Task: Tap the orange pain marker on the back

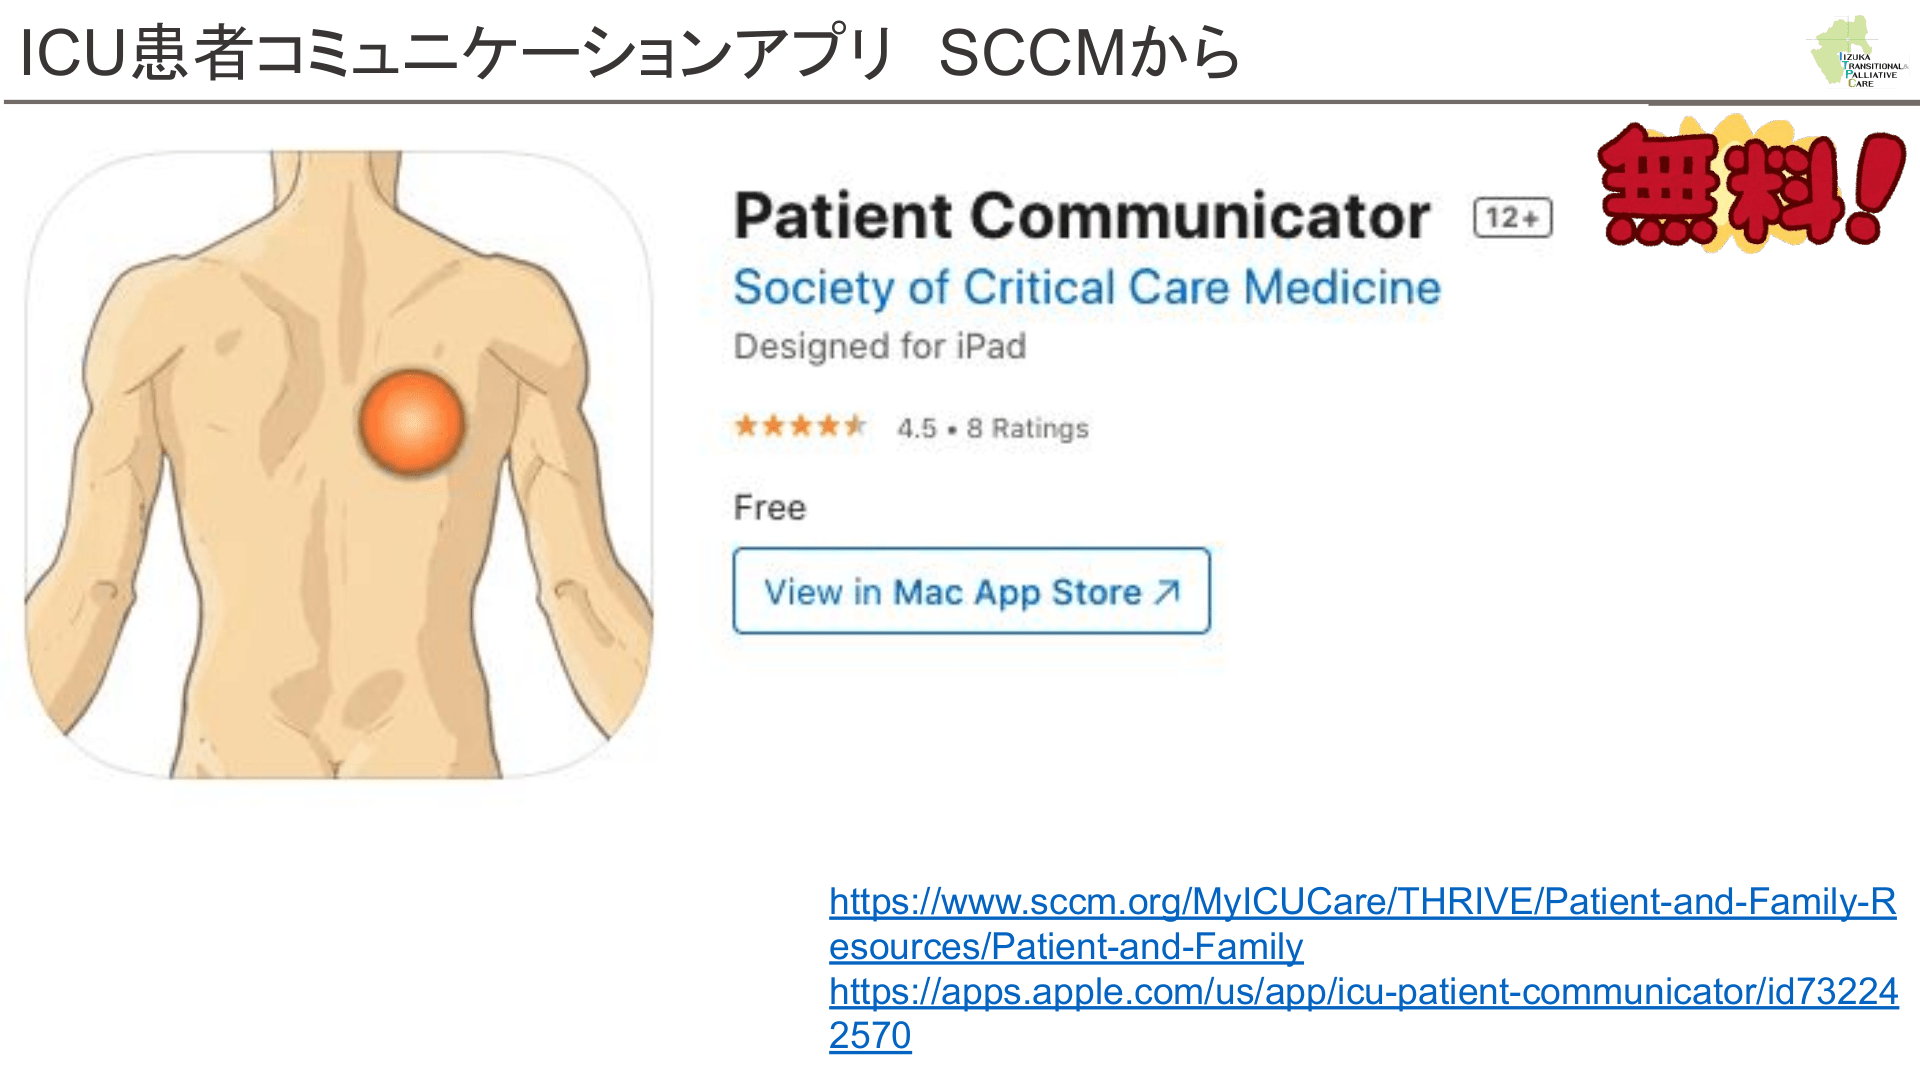Action: pos(411,422)
